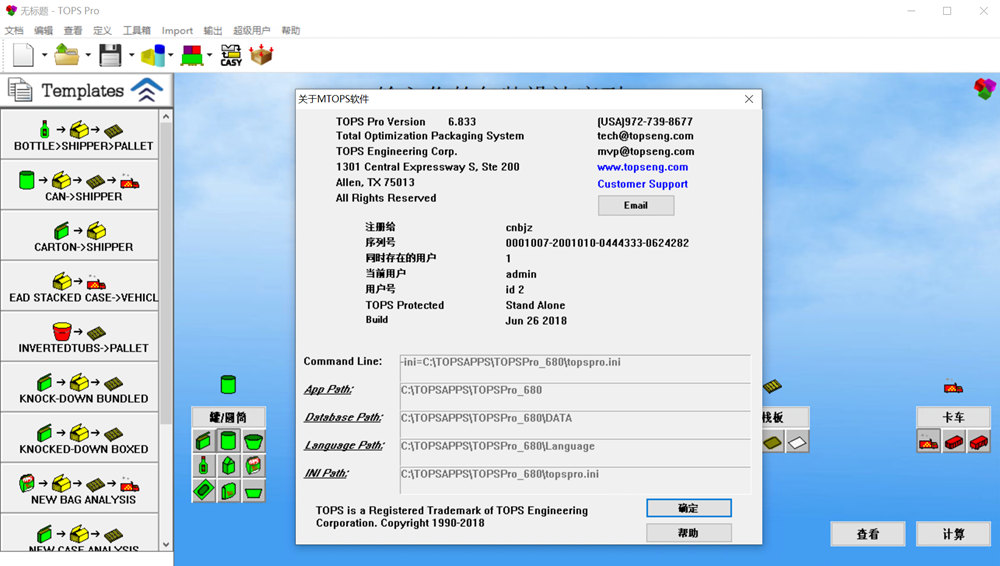
Task: Click the 卡车 header button
Action: coord(953,417)
